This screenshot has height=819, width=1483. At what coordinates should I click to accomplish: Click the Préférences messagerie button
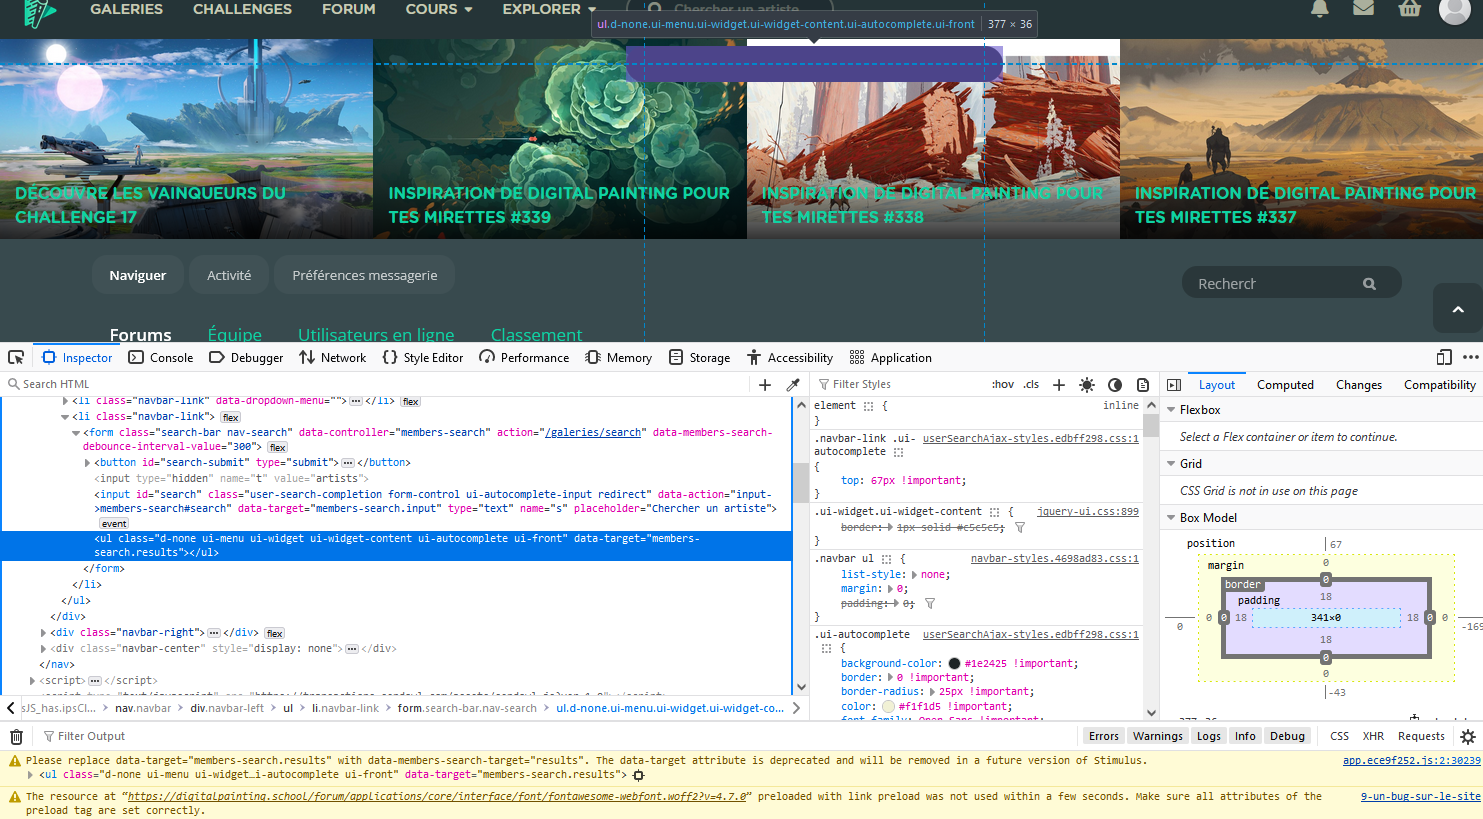pyautogui.click(x=364, y=274)
